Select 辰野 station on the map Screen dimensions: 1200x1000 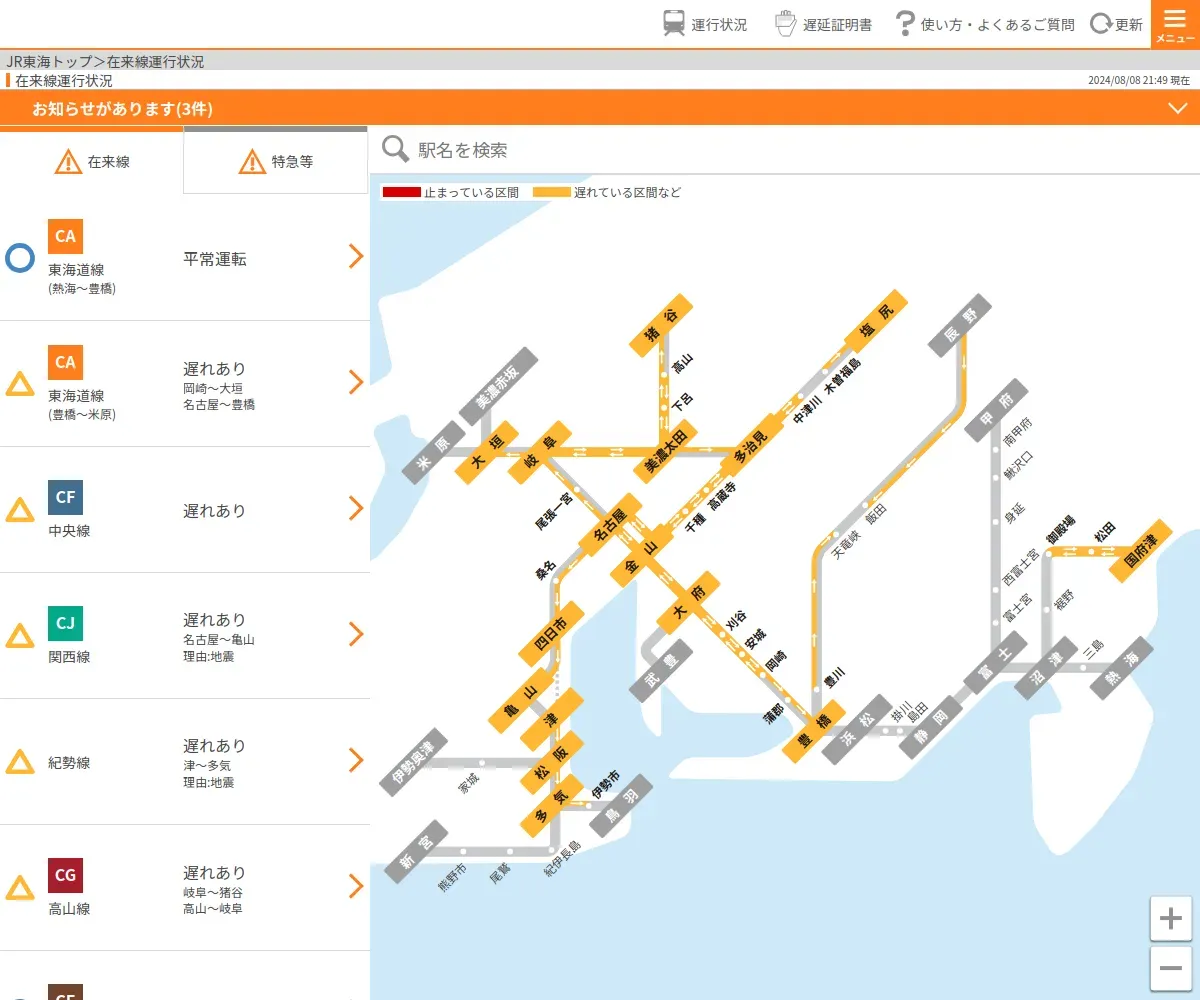[960, 325]
